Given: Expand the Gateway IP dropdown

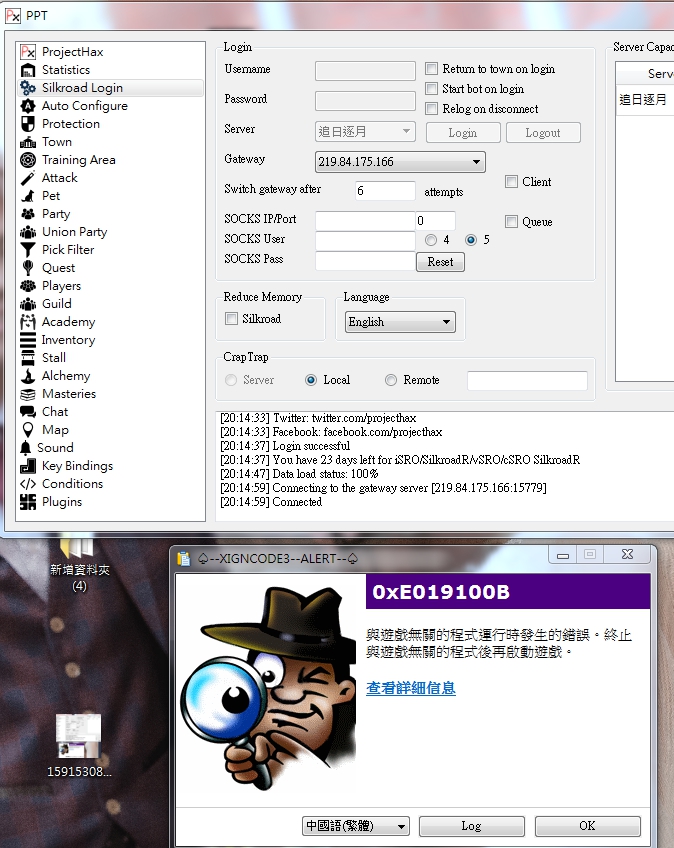Looking at the screenshot, I should pos(476,161).
